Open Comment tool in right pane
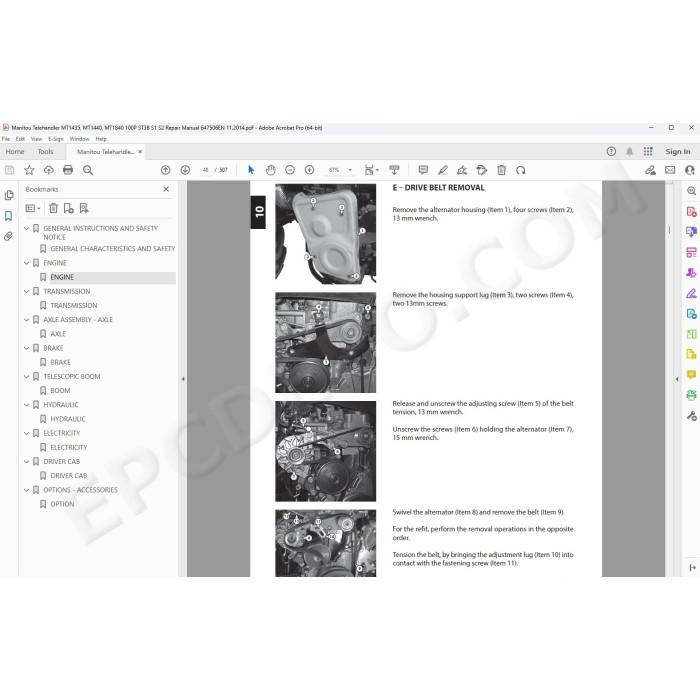This screenshot has width=700, height=700. (691, 375)
